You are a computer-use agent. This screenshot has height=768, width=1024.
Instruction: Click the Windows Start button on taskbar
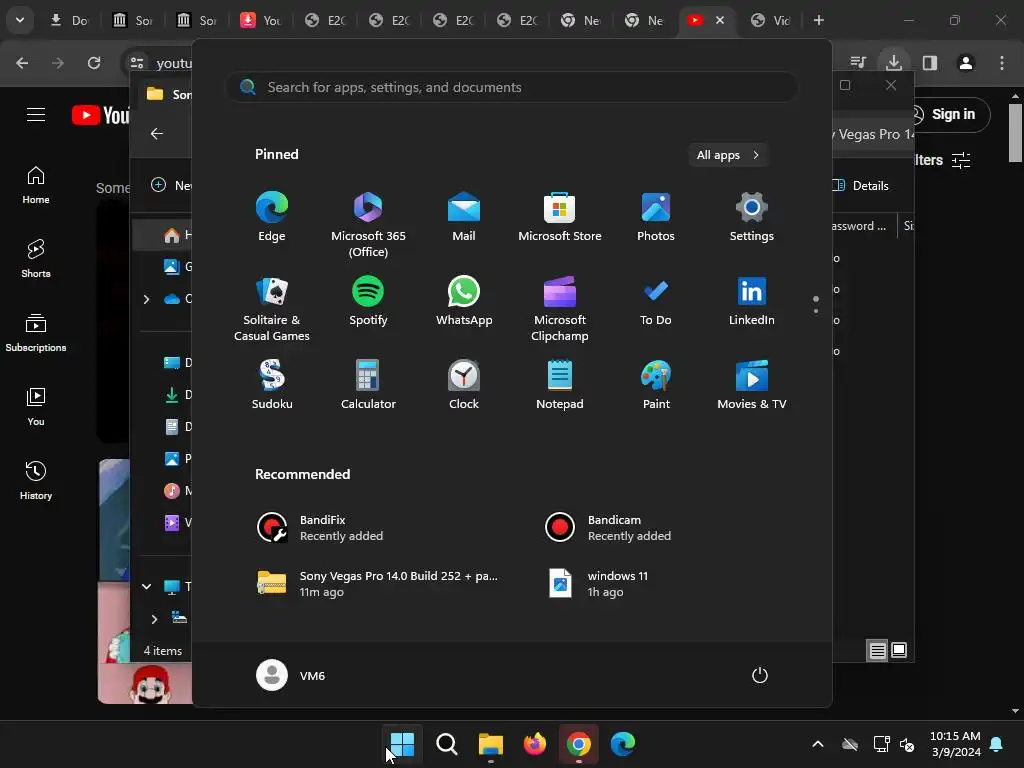click(x=402, y=744)
